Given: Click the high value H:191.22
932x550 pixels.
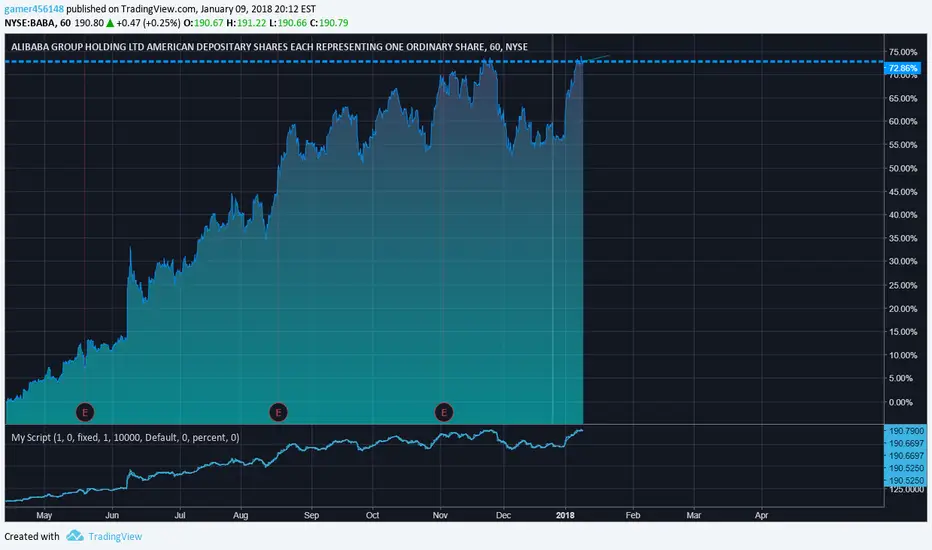Looking at the screenshot, I should [x=246, y=23].
